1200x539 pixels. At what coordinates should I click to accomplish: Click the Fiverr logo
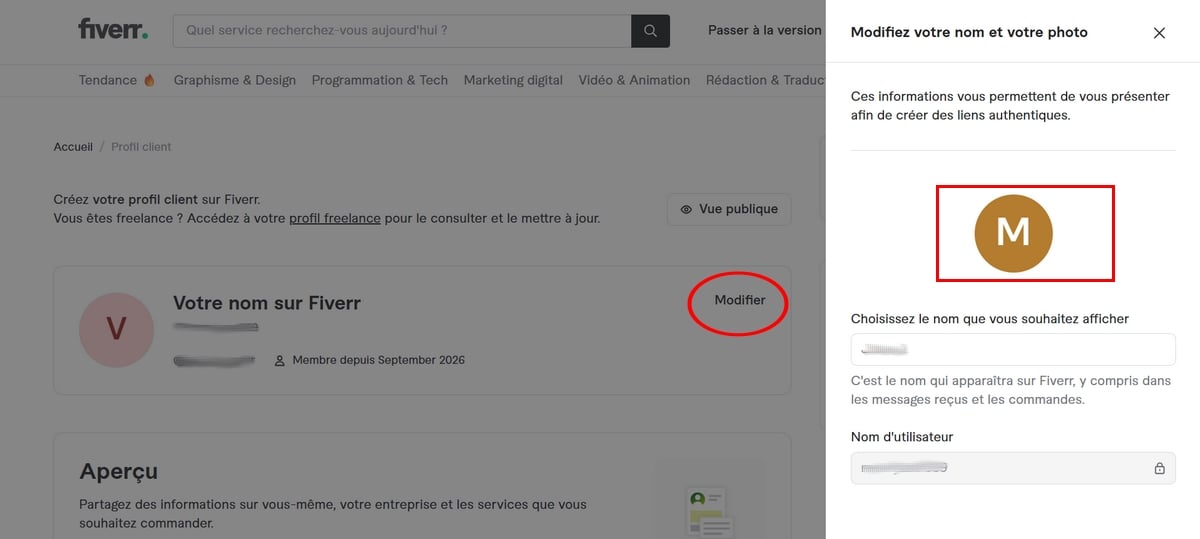[x=113, y=29]
